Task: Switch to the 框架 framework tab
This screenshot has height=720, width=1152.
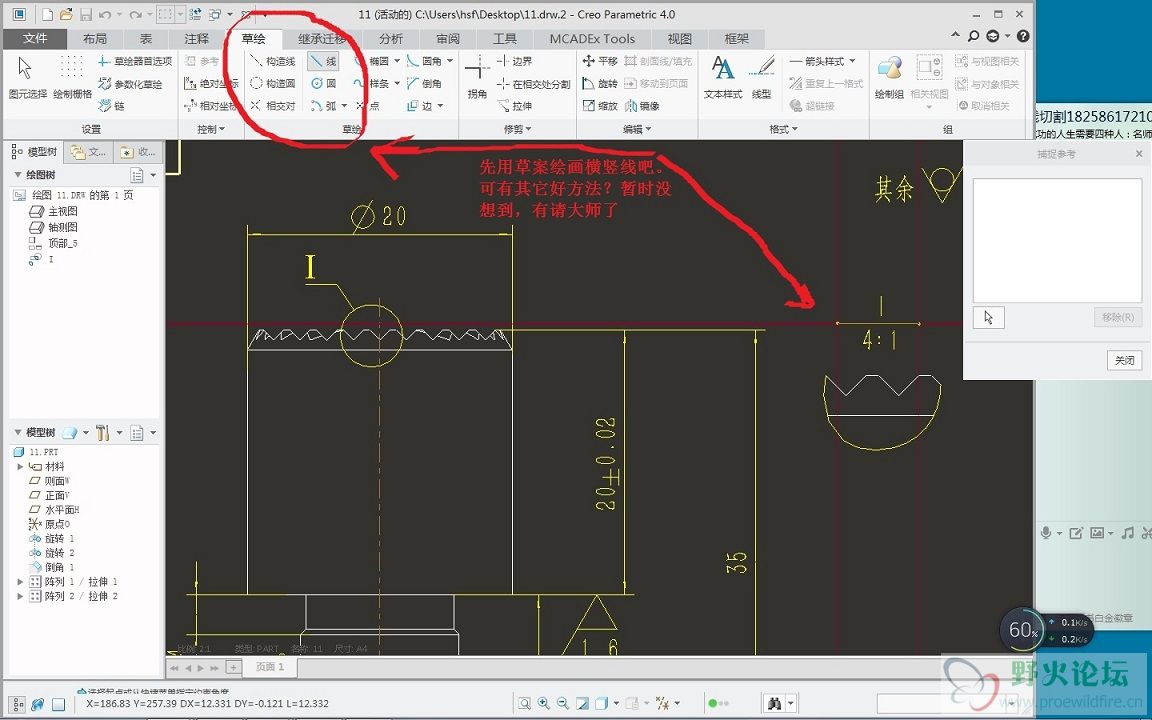Action: (x=737, y=39)
